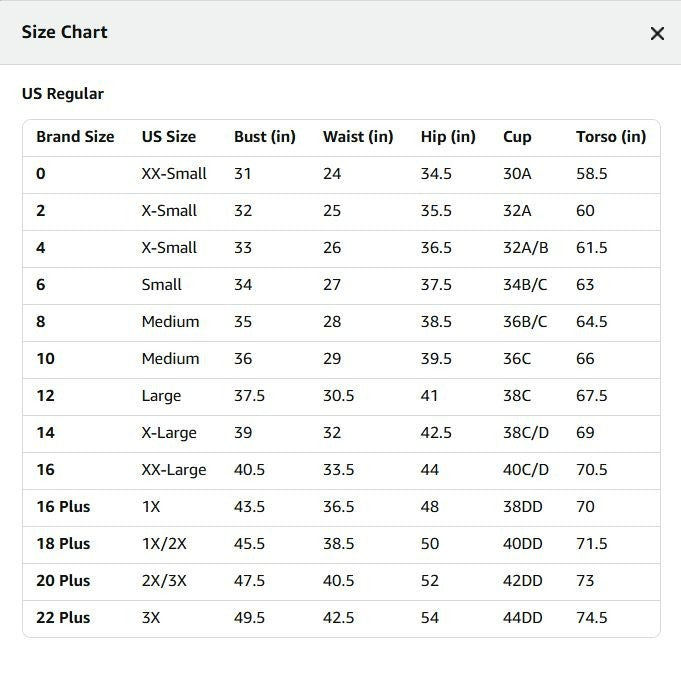Screen dimensions: 681x677
Task: Click the Torso (in) column header
Action: (611, 137)
